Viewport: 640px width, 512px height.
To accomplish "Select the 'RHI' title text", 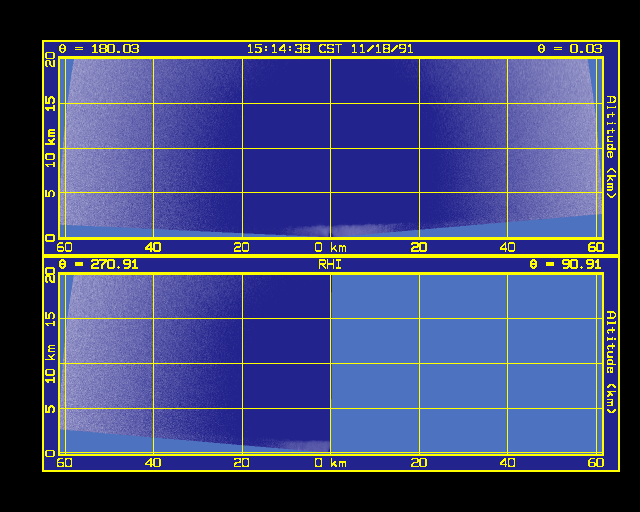I will click(330, 265).
